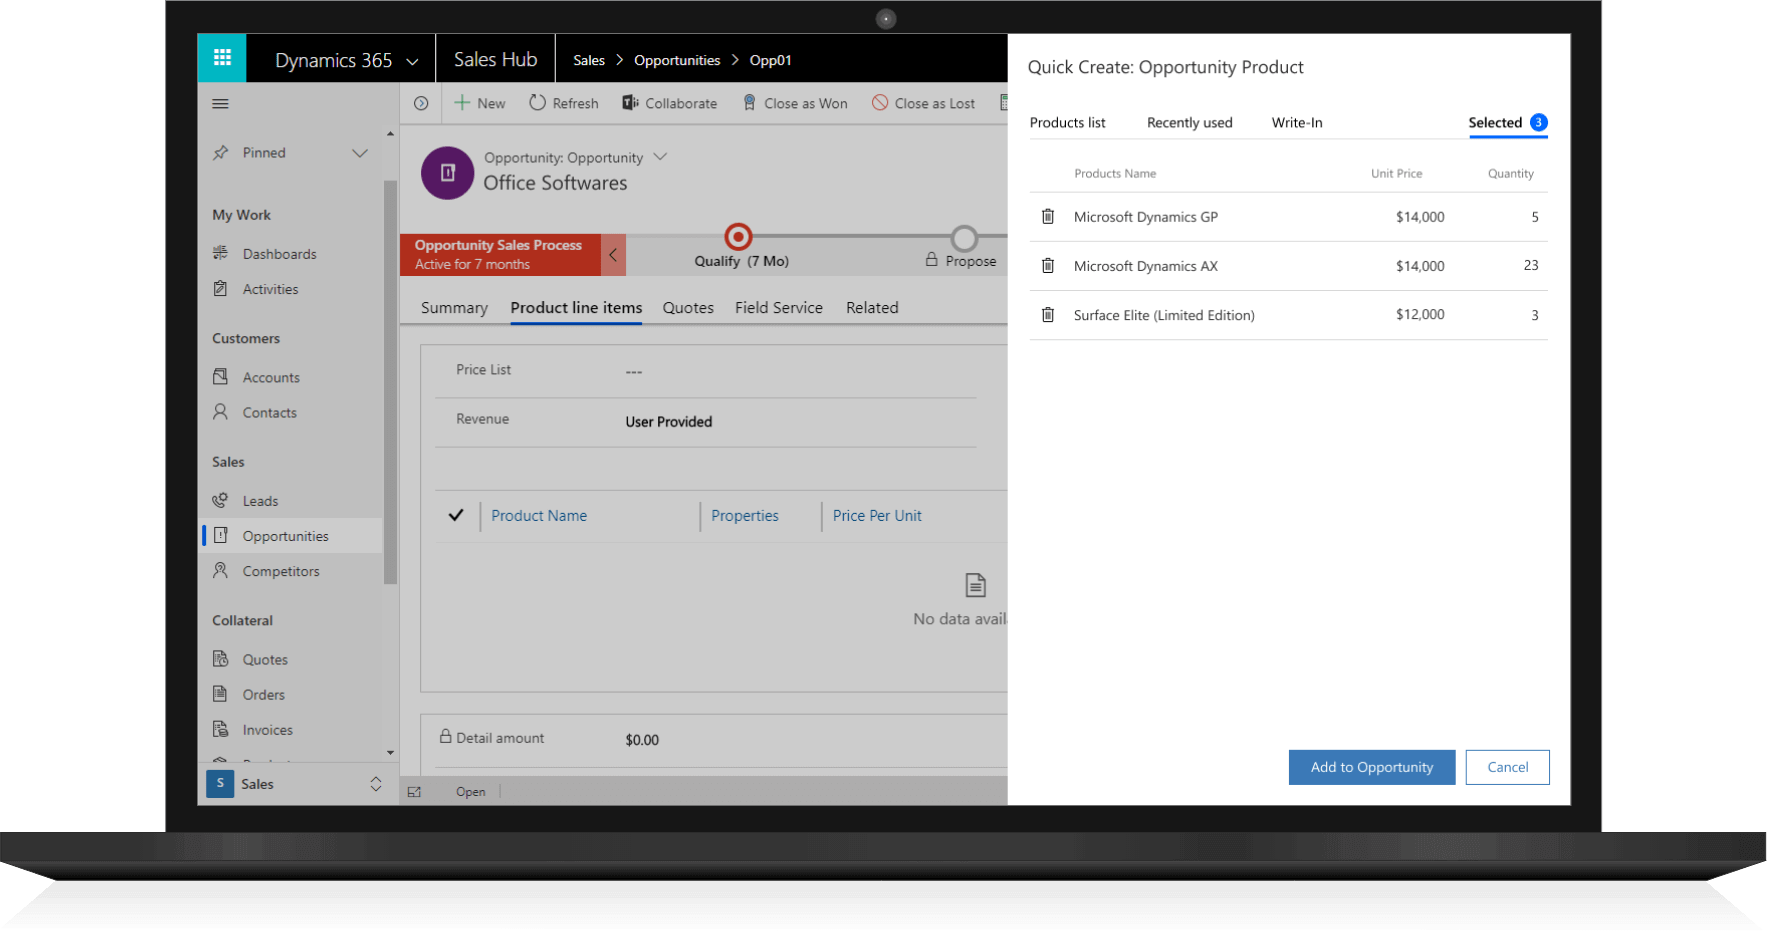Remove Microsoft Dynamics AX using trash icon

click(x=1047, y=266)
